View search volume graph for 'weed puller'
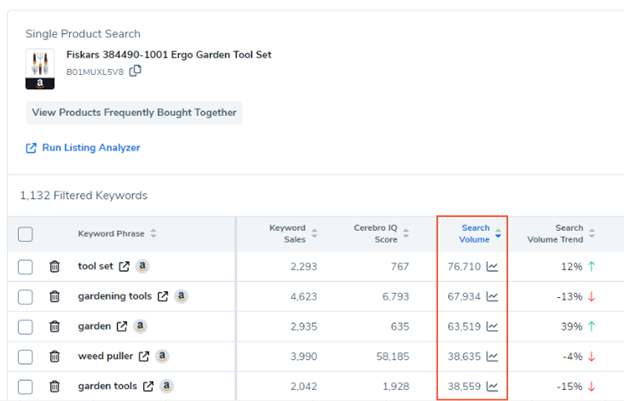Image resolution: width=624 pixels, height=401 pixels. 492,356
